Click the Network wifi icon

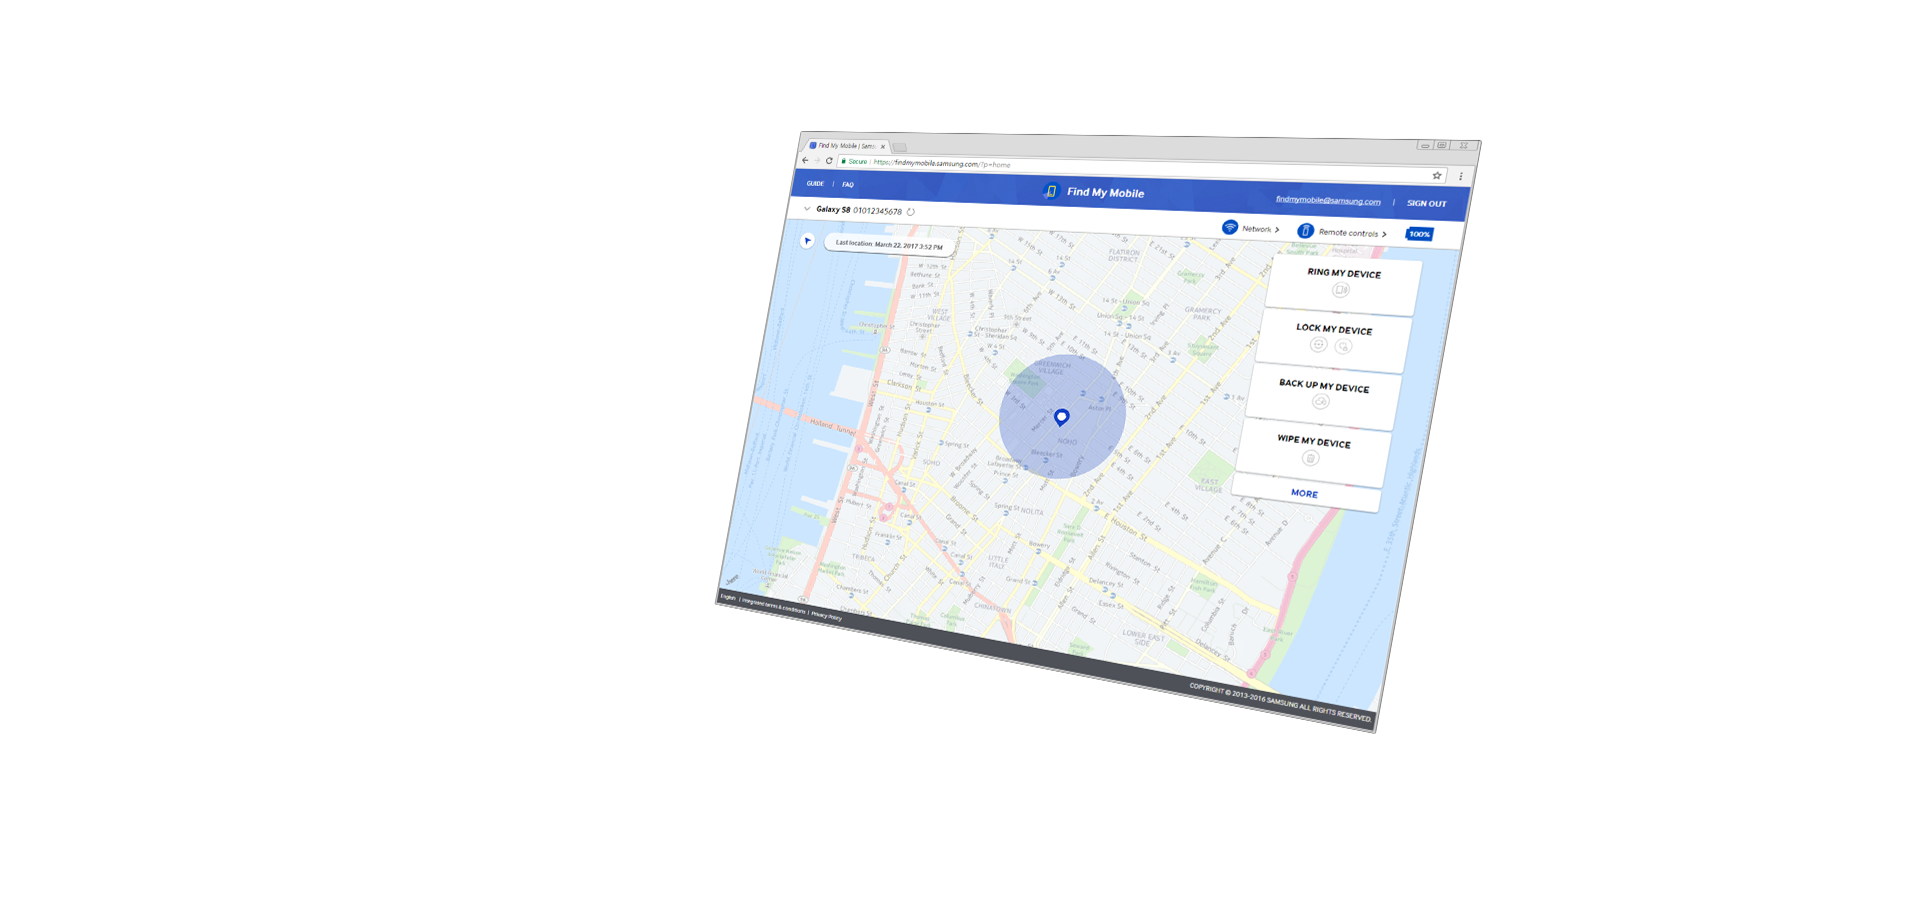pyautogui.click(x=1230, y=227)
